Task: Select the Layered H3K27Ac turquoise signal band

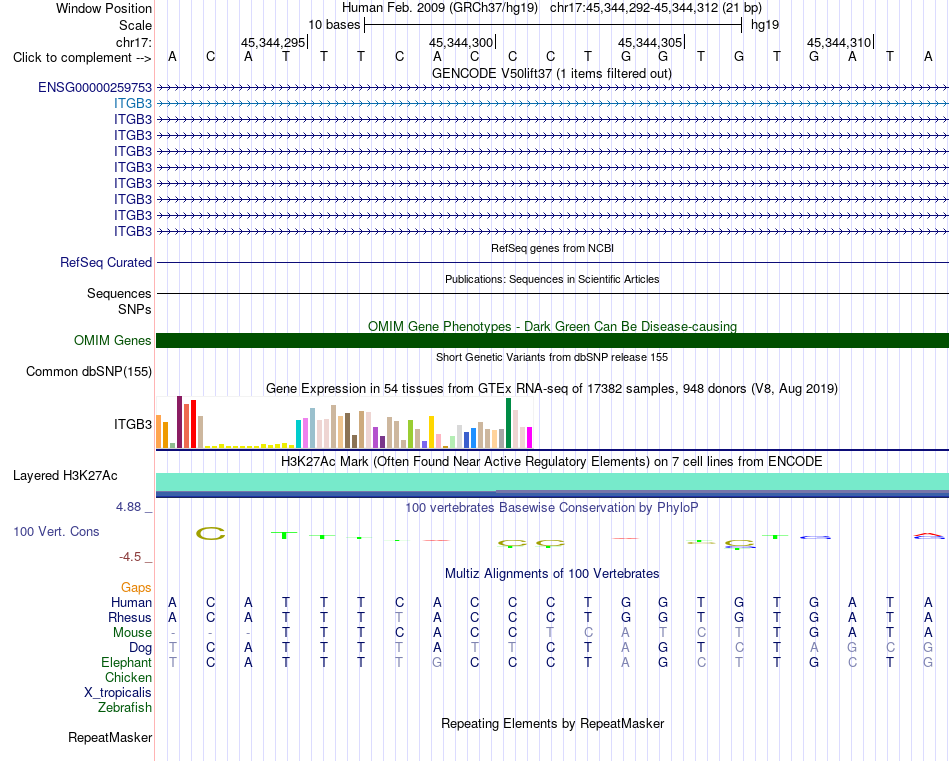Action: [552, 482]
